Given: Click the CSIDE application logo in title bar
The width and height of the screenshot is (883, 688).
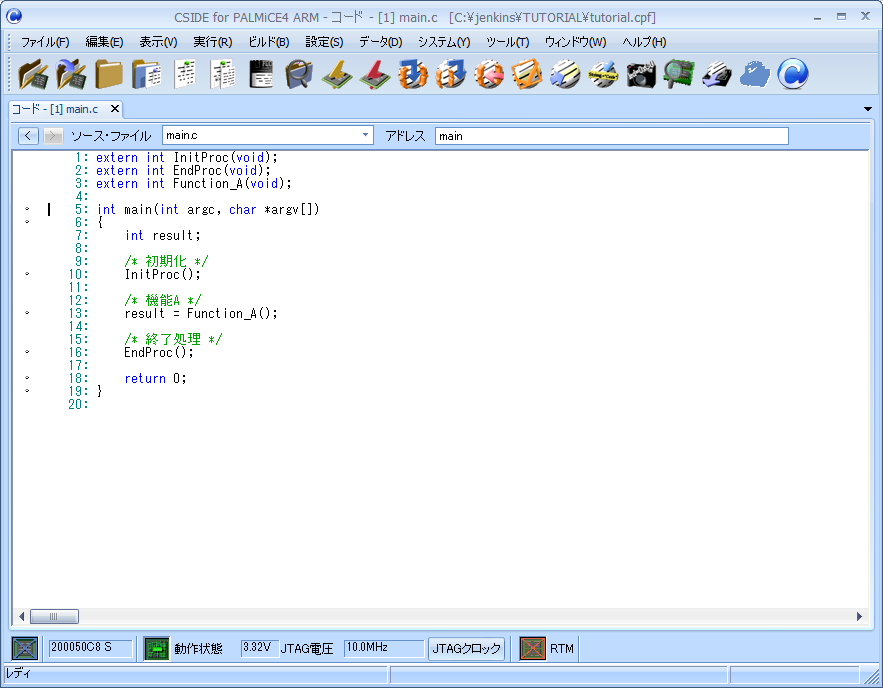Looking at the screenshot, I should pyautogui.click(x=14, y=16).
